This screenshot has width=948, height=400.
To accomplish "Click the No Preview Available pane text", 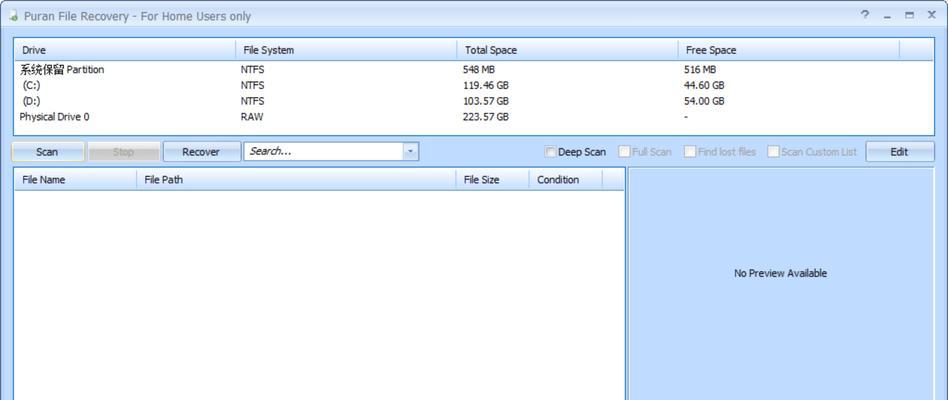I will [x=781, y=273].
